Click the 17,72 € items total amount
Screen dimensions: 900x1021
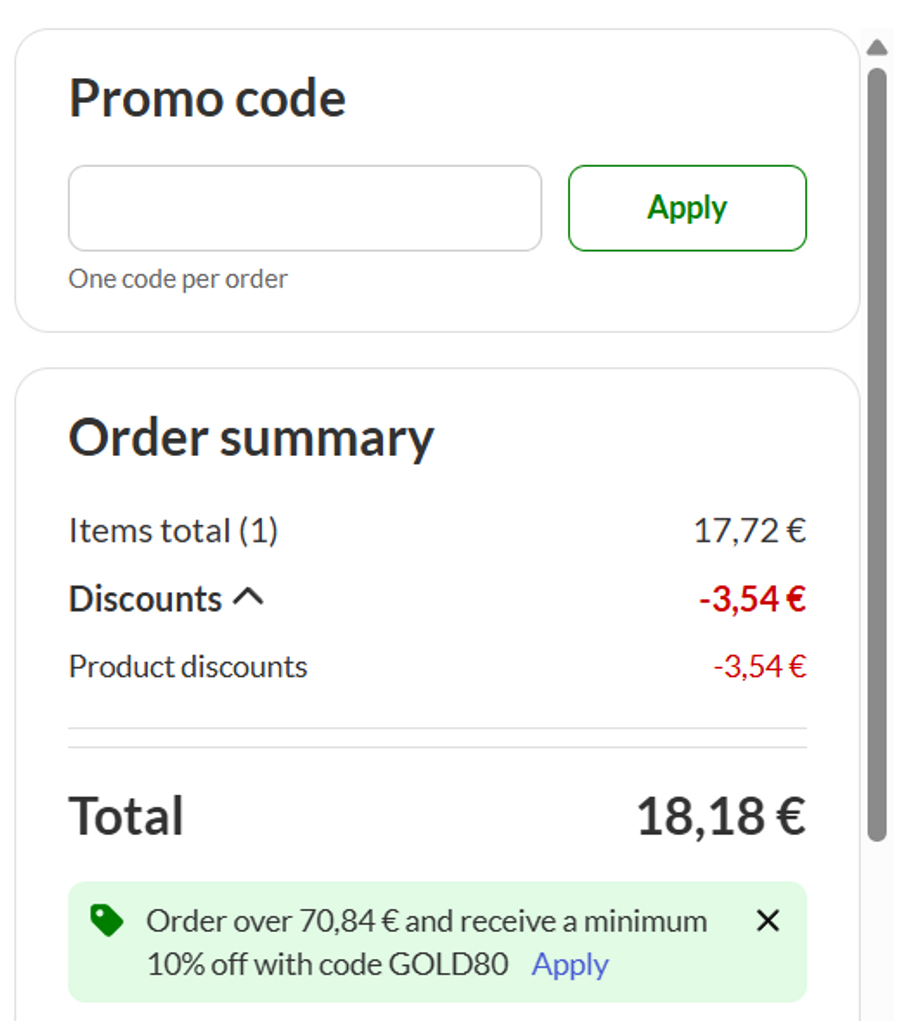tap(749, 530)
